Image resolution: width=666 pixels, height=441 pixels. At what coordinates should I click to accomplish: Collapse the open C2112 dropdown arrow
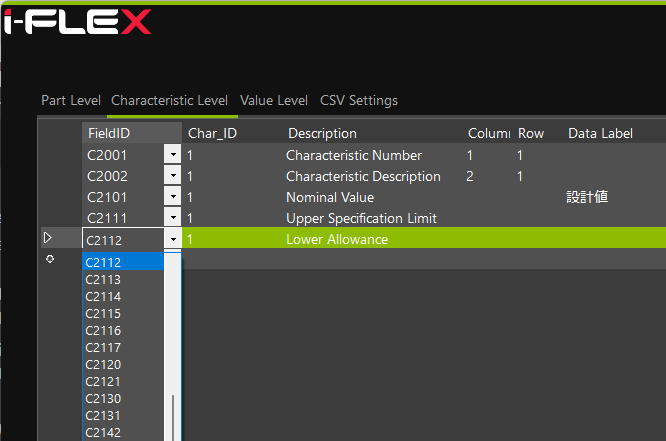click(x=173, y=239)
